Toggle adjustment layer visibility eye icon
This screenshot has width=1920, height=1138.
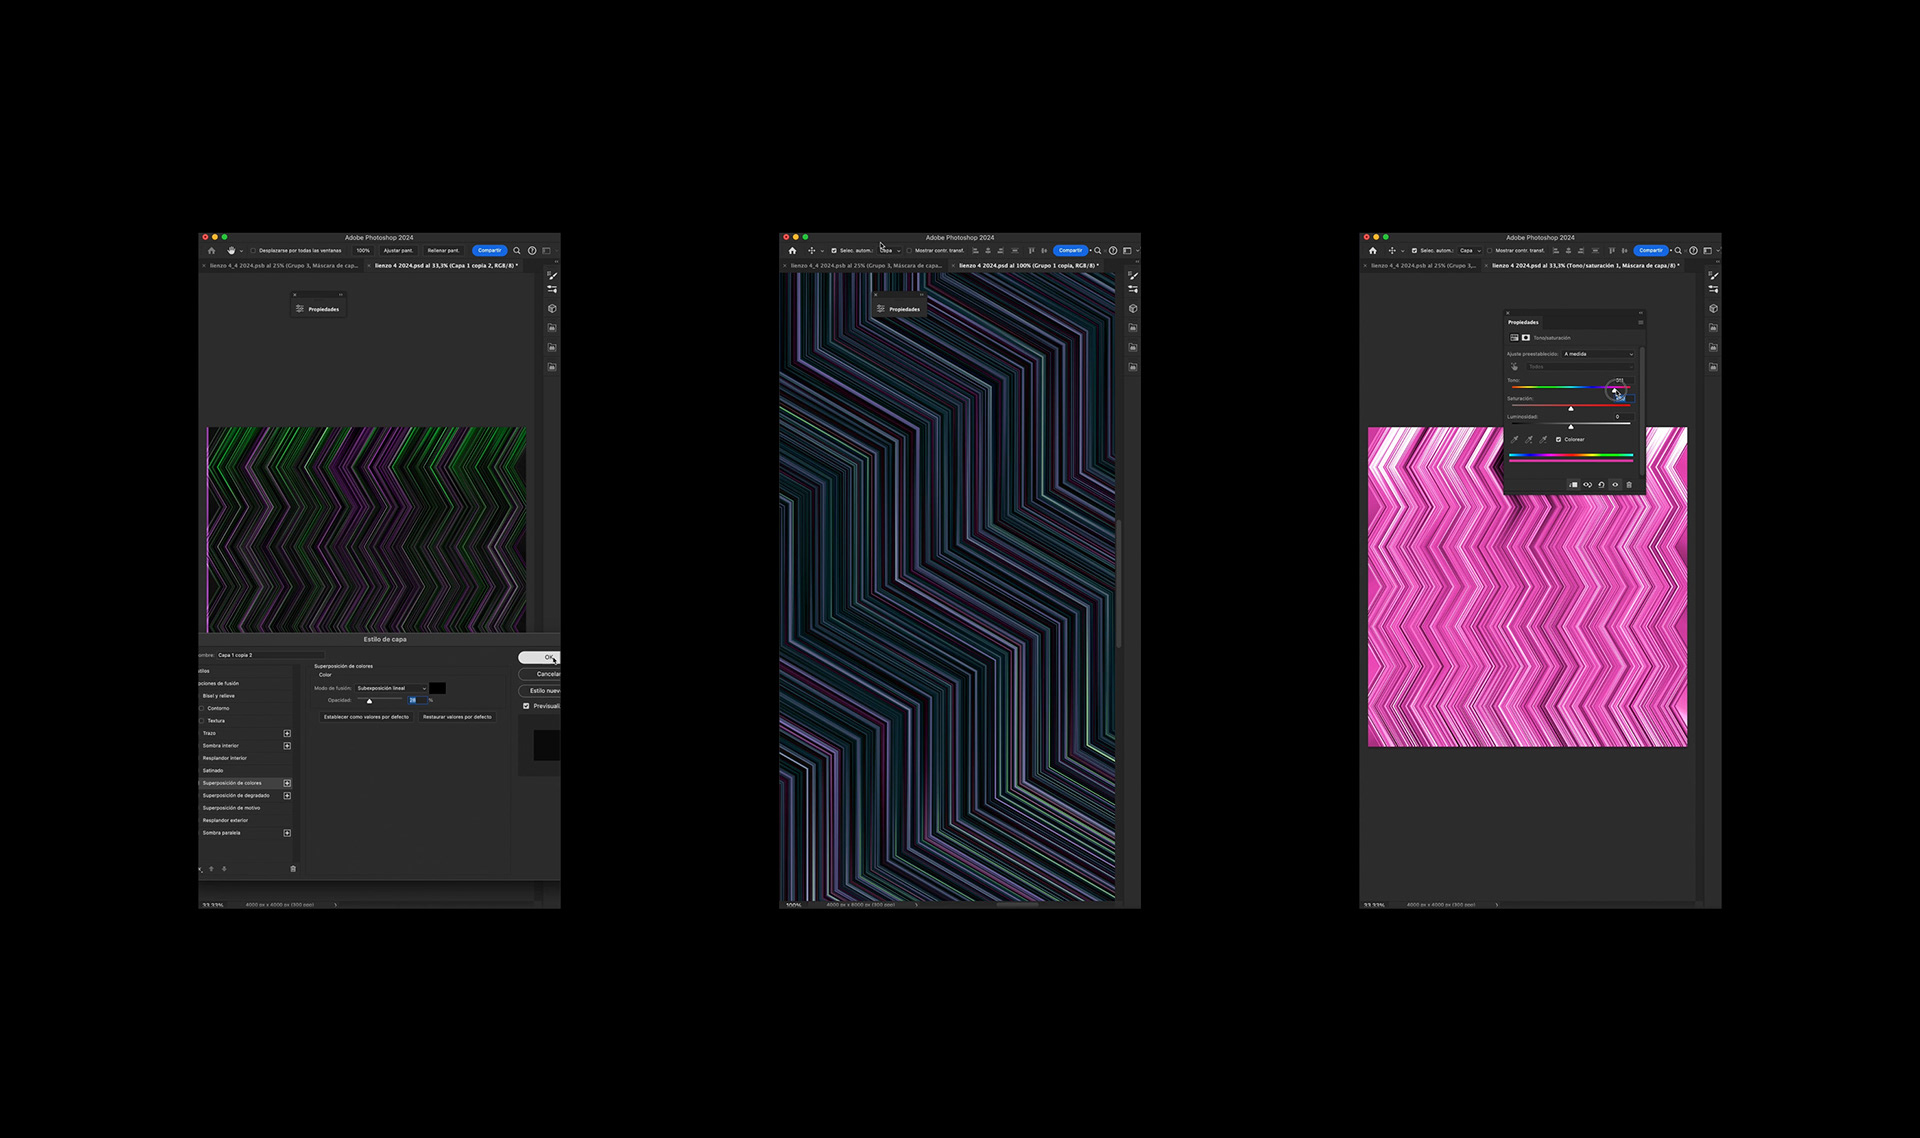1615,485
